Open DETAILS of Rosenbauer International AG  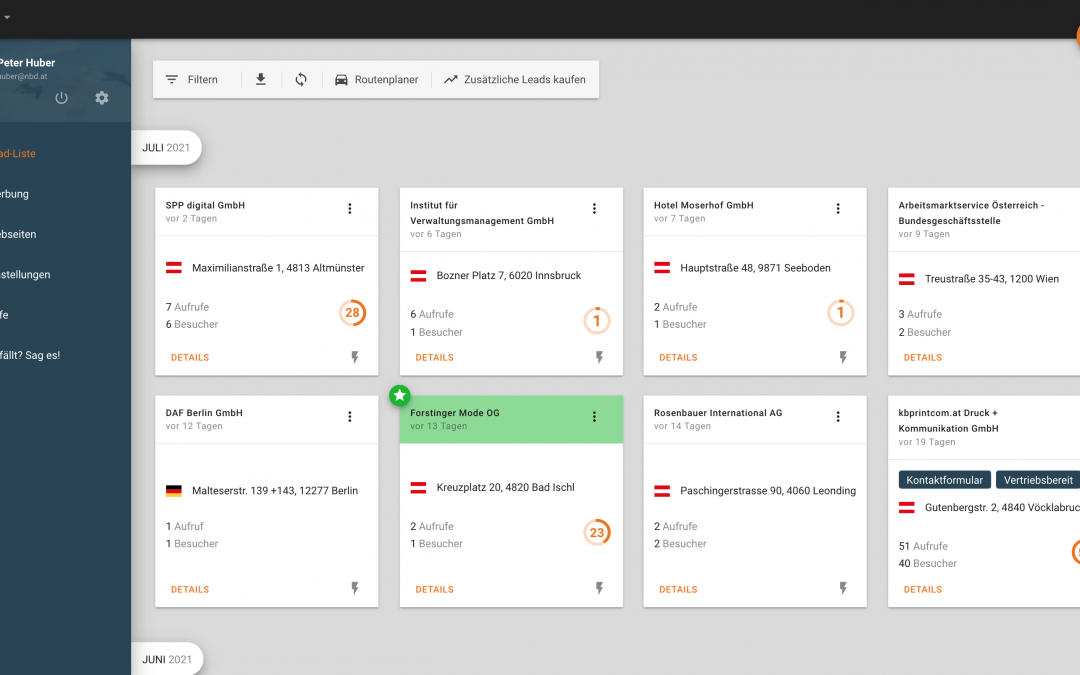(x=678, y=590)
